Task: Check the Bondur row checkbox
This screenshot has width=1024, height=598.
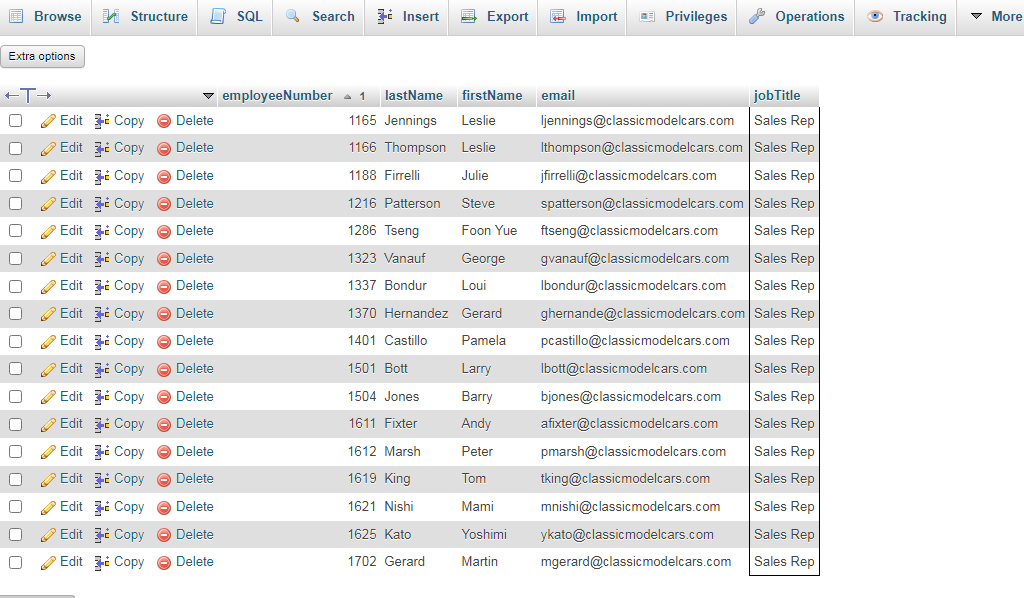Action: pyautogui.click(x=16, y=286)
